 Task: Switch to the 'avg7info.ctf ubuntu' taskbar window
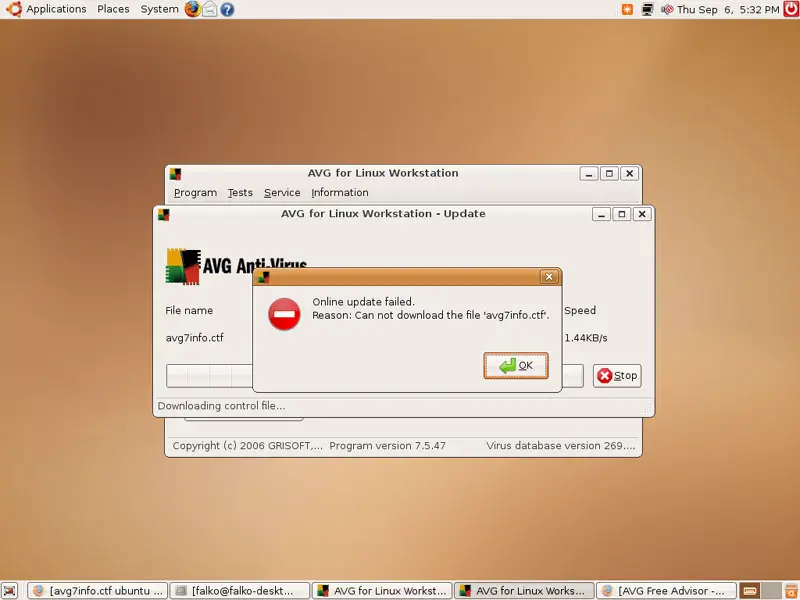point(97,591)
